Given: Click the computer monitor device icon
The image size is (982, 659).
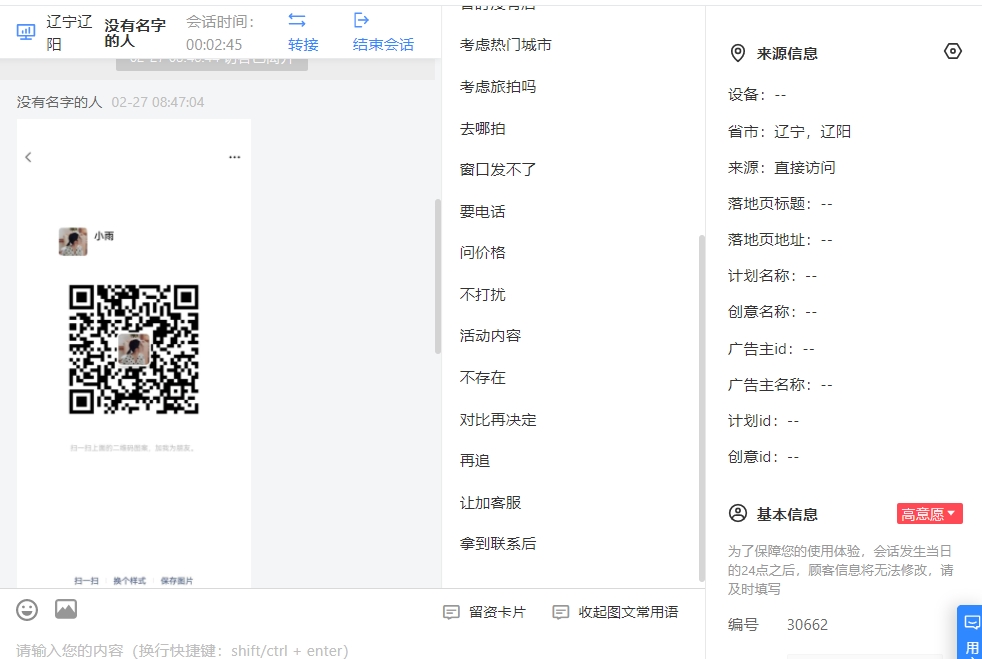Looking at the screenshot, I should (26, 31).
